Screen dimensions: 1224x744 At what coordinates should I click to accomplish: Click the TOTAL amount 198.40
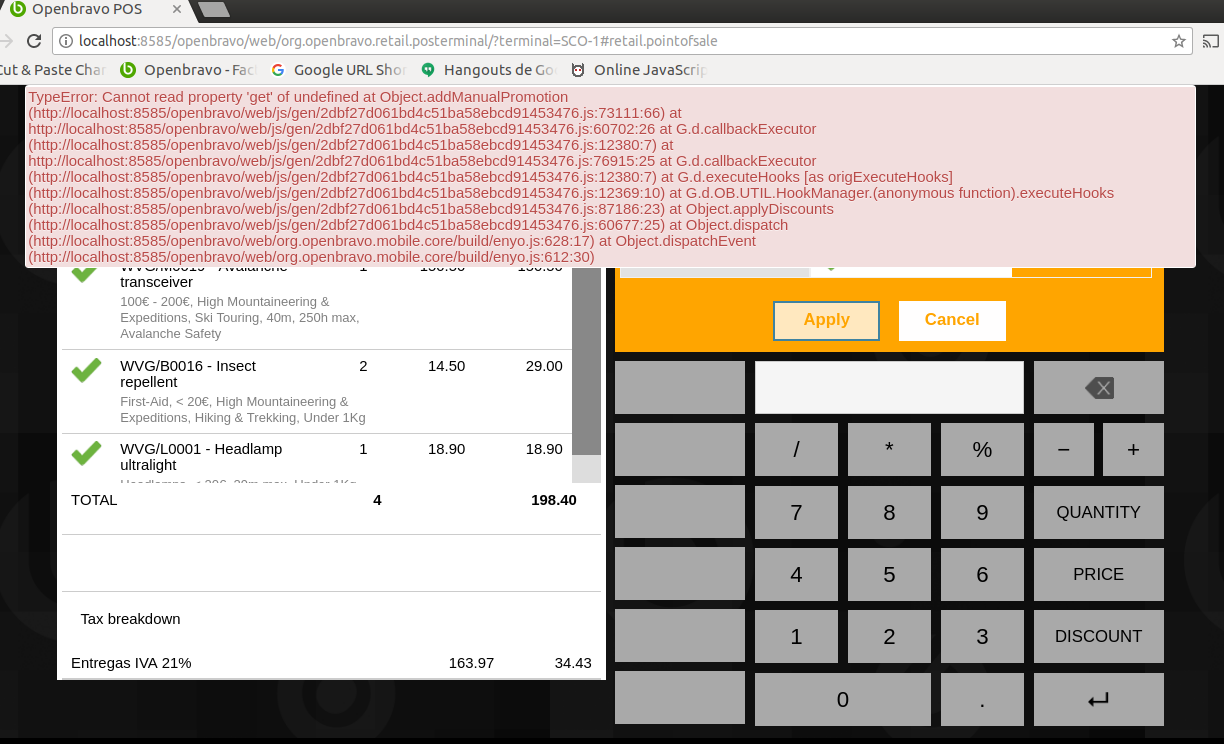pyautogui.click(x=553, y=499)
